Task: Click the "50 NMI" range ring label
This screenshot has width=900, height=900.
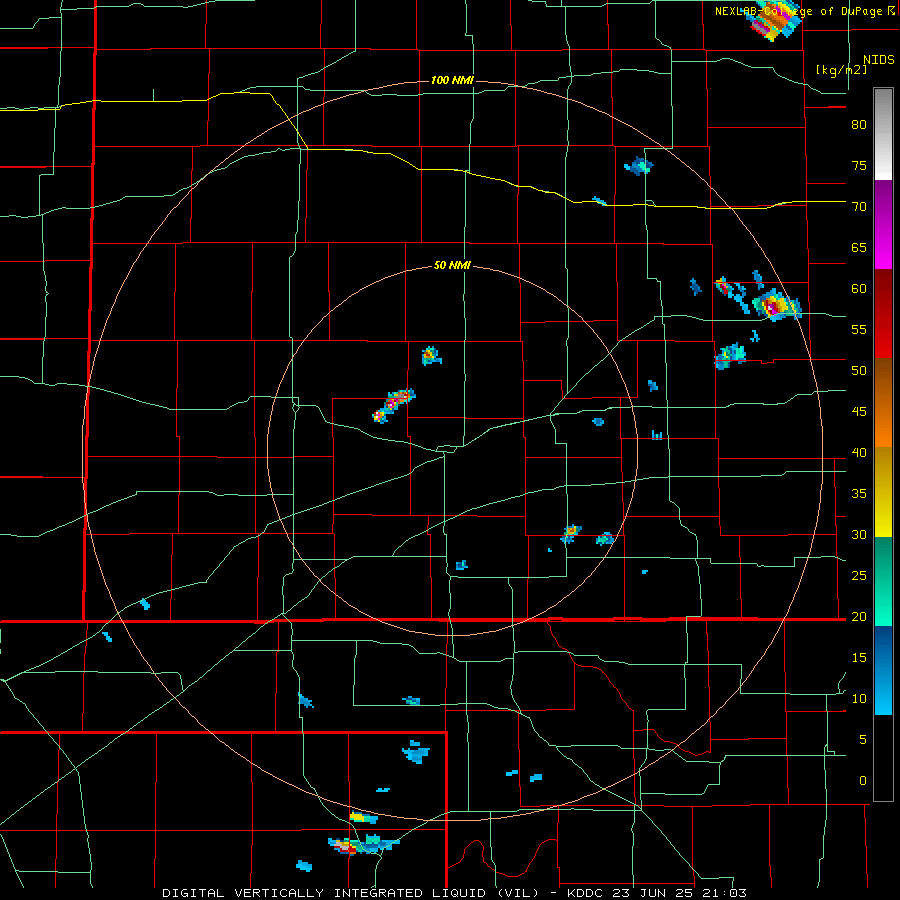Action: [x=452, y=265]
